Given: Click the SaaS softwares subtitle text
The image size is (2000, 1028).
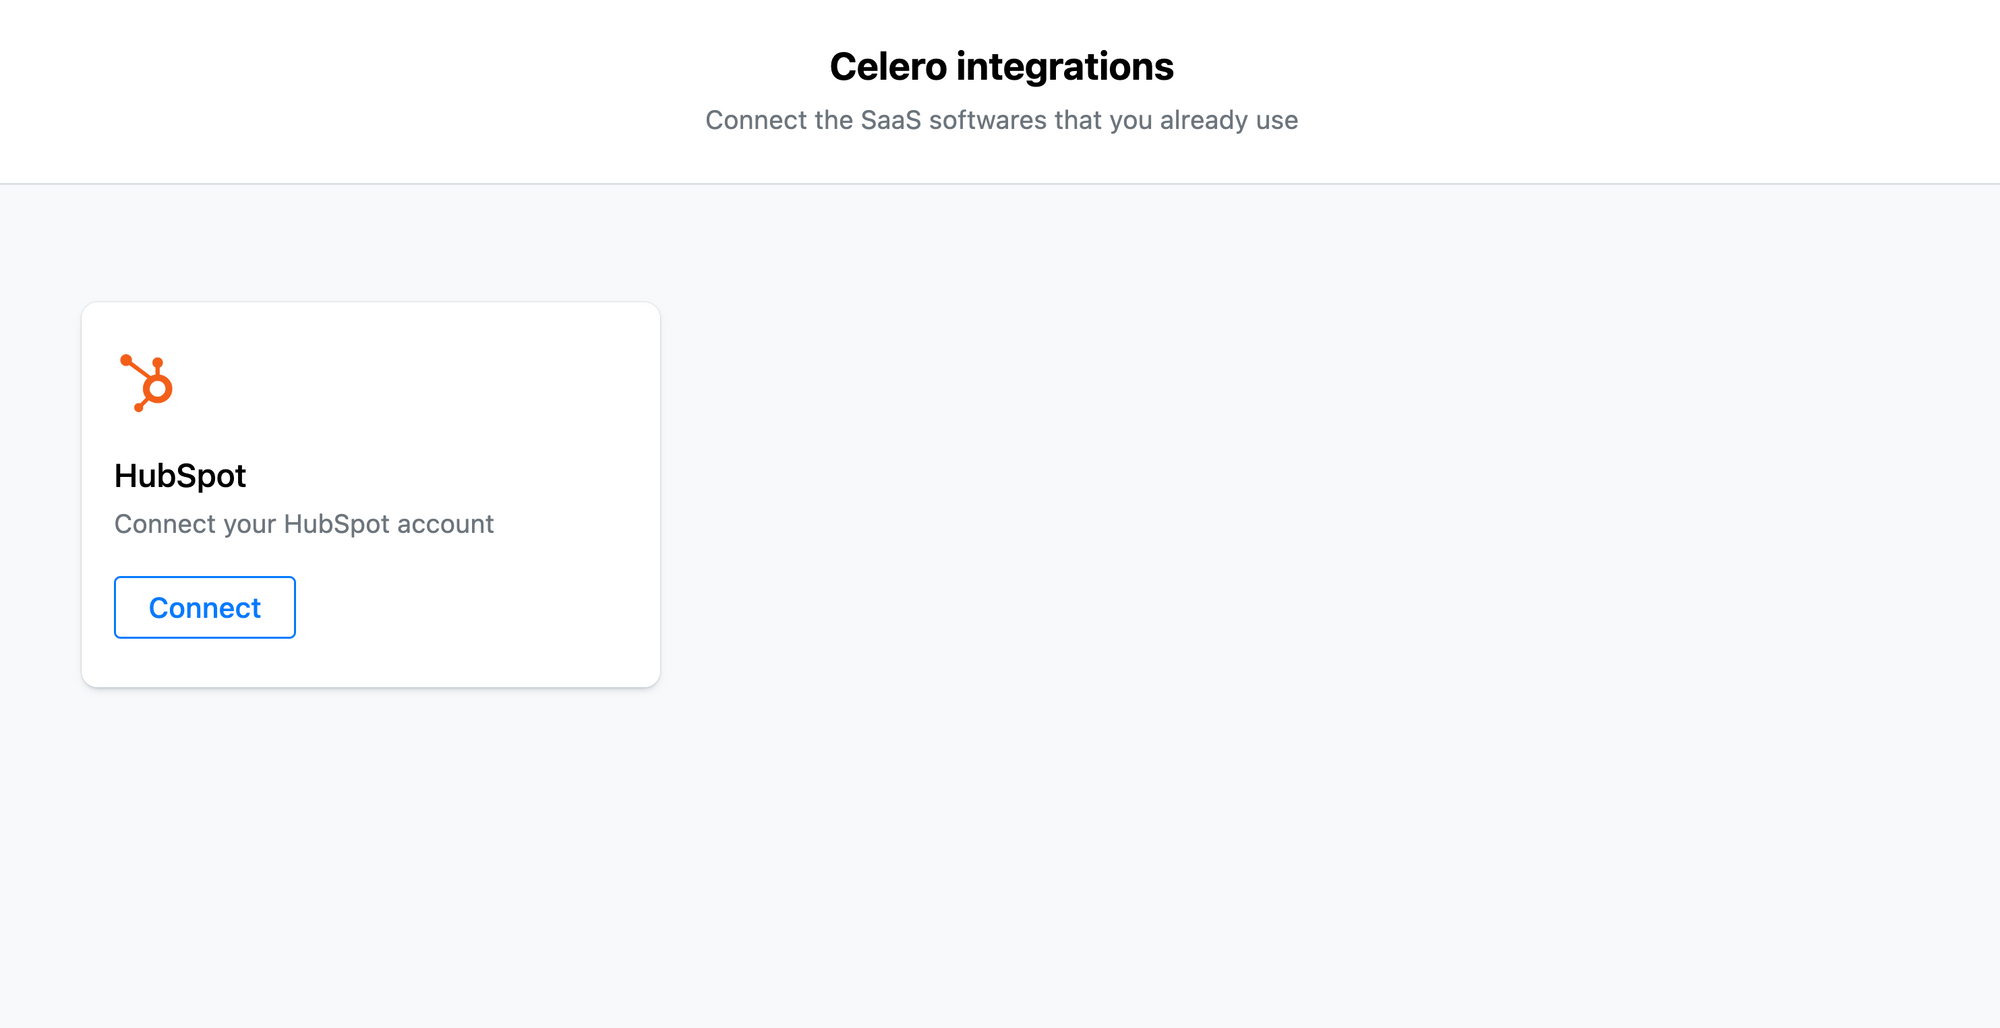Looking at the screenshot, I should point(1000,120).
